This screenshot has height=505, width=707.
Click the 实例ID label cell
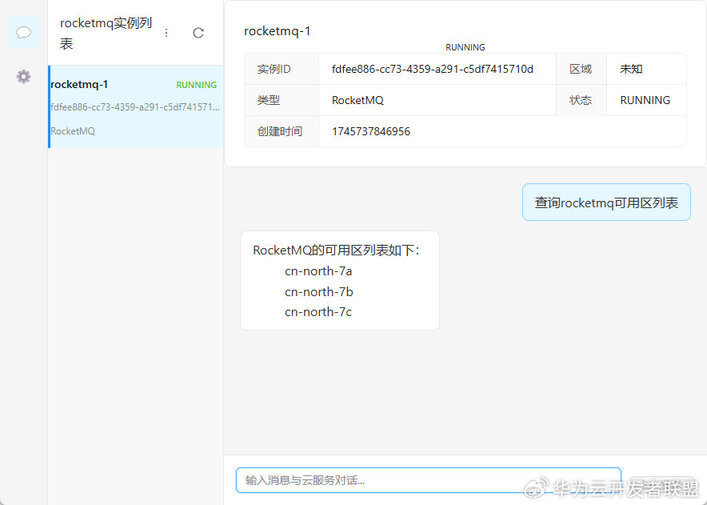[x=281, y=69]
